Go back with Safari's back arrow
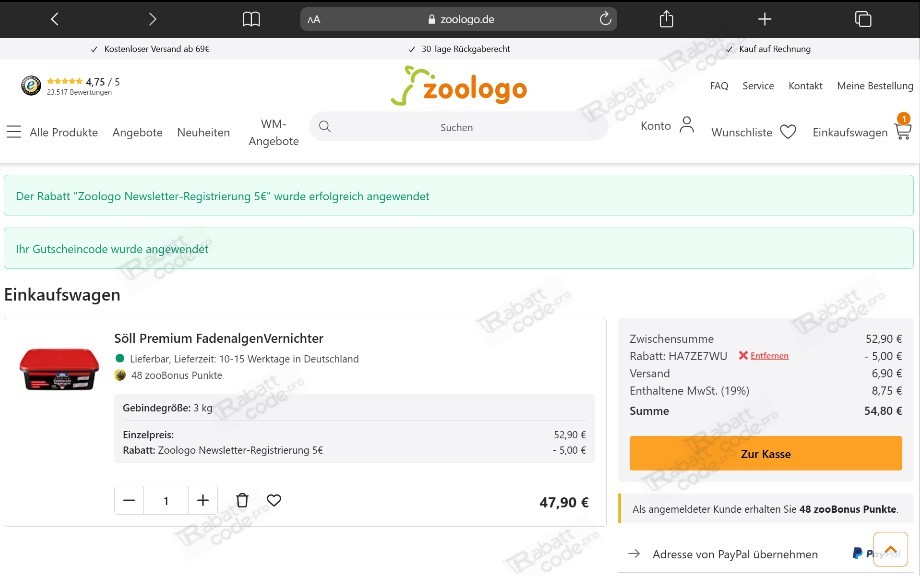 [55, 19]
